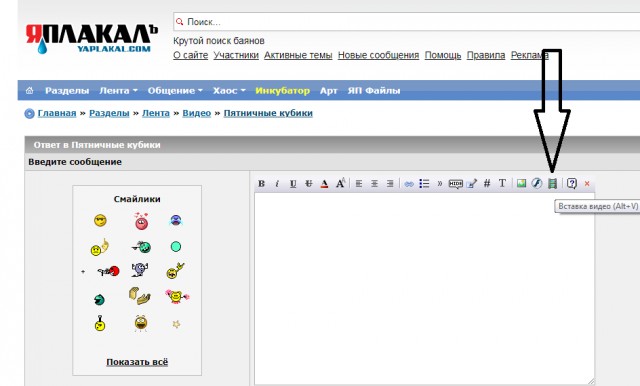This screenshot has width=640, height=386.
Task: Apply strikethrough formatting
Action: pos(309,184)
